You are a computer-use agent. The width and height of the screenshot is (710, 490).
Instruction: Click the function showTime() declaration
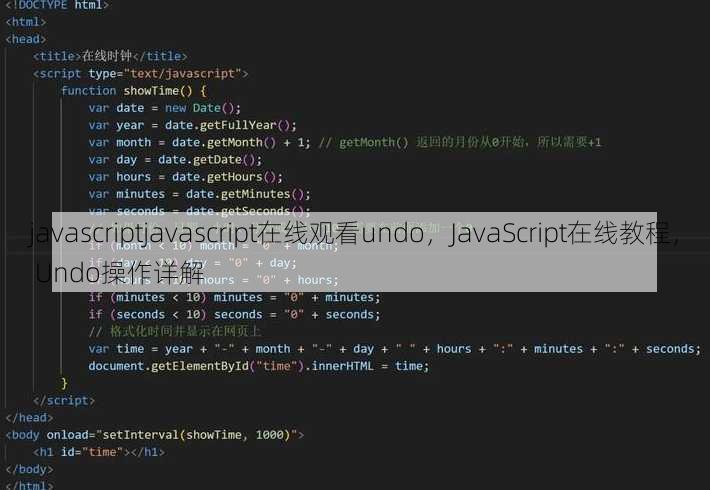[134, 91]
